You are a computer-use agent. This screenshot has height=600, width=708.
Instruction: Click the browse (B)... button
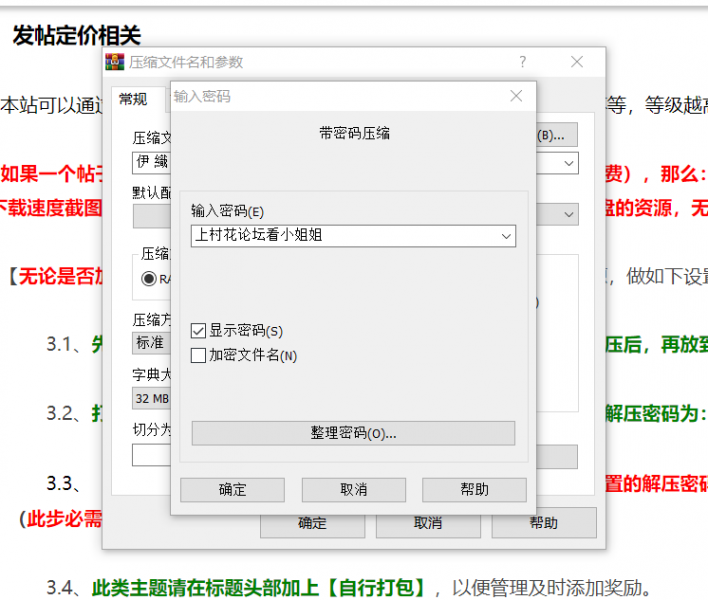(x=556, y=135)
